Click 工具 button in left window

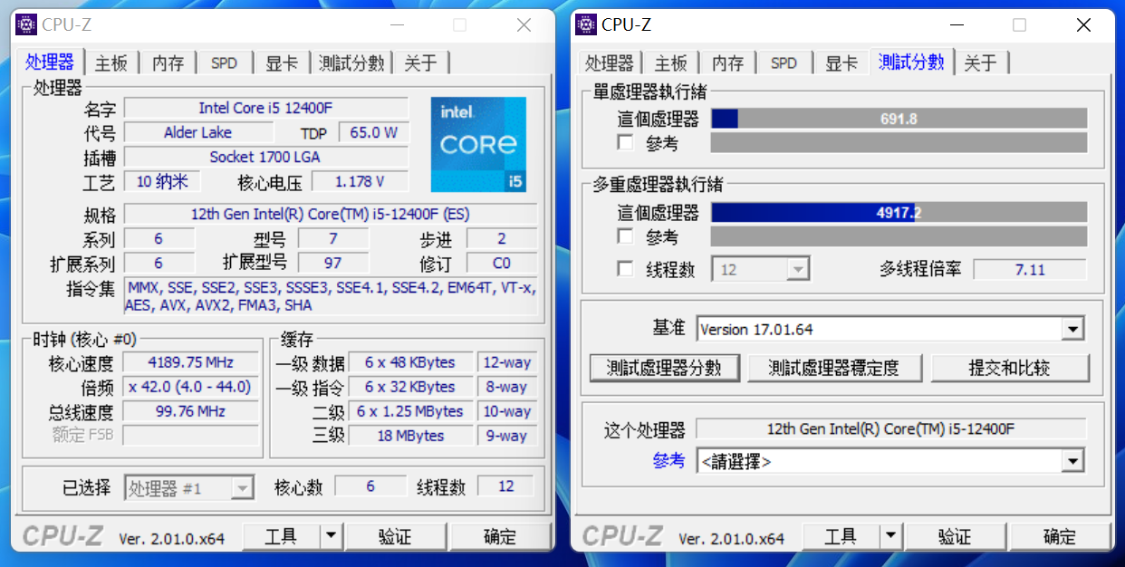pyautogui.click(x=281, y=535)
